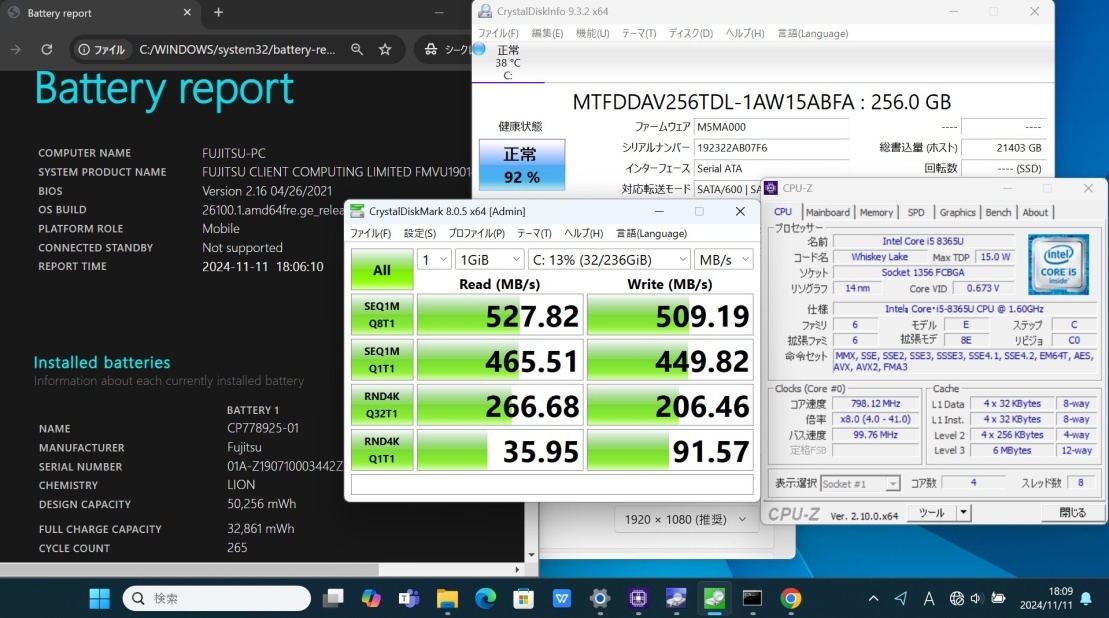Expand the ツール dropdown arrow in CPU-Z
Viewport: 1109px width, 618px height.
pyautogui.click(x=963, y=513)
